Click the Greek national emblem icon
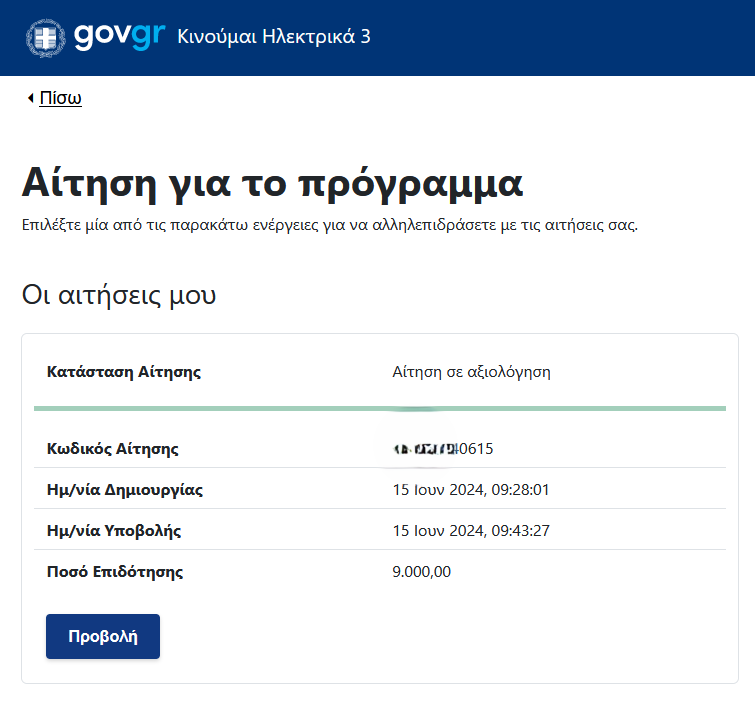The height and width of the screenshot is (706, 755). pyautogui.click(x=45, y=37)
